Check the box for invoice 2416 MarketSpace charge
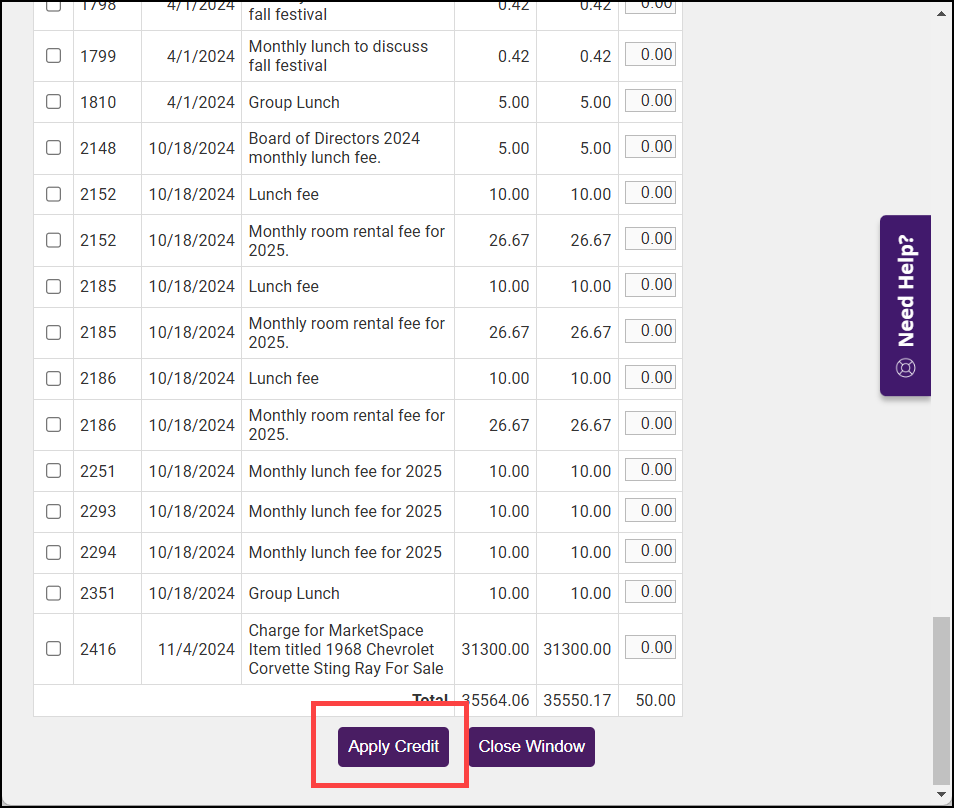 point(54,649)
